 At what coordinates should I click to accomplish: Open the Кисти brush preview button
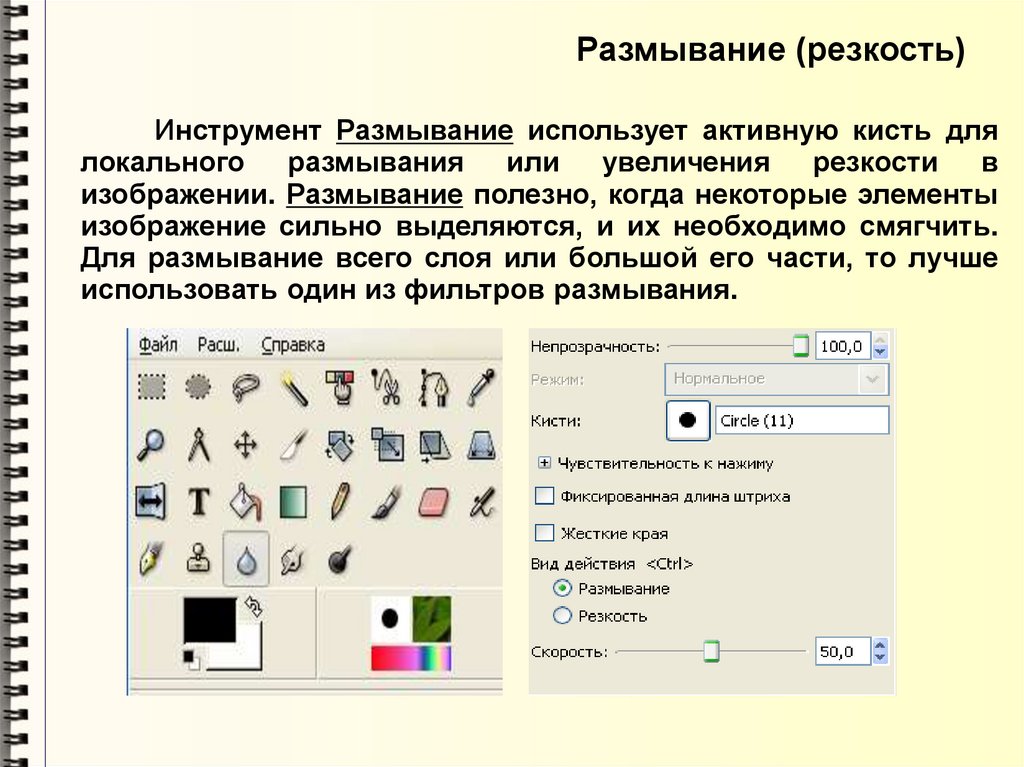click(x=688, y=420)
